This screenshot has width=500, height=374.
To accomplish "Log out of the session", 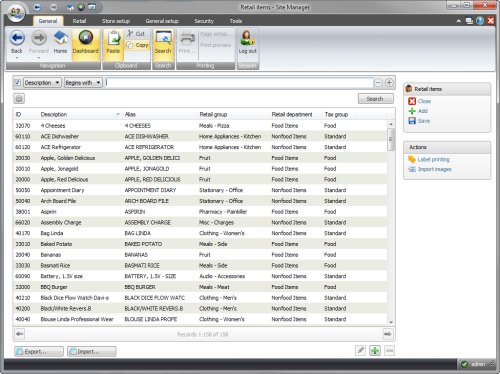I will (x=248, y=42).
